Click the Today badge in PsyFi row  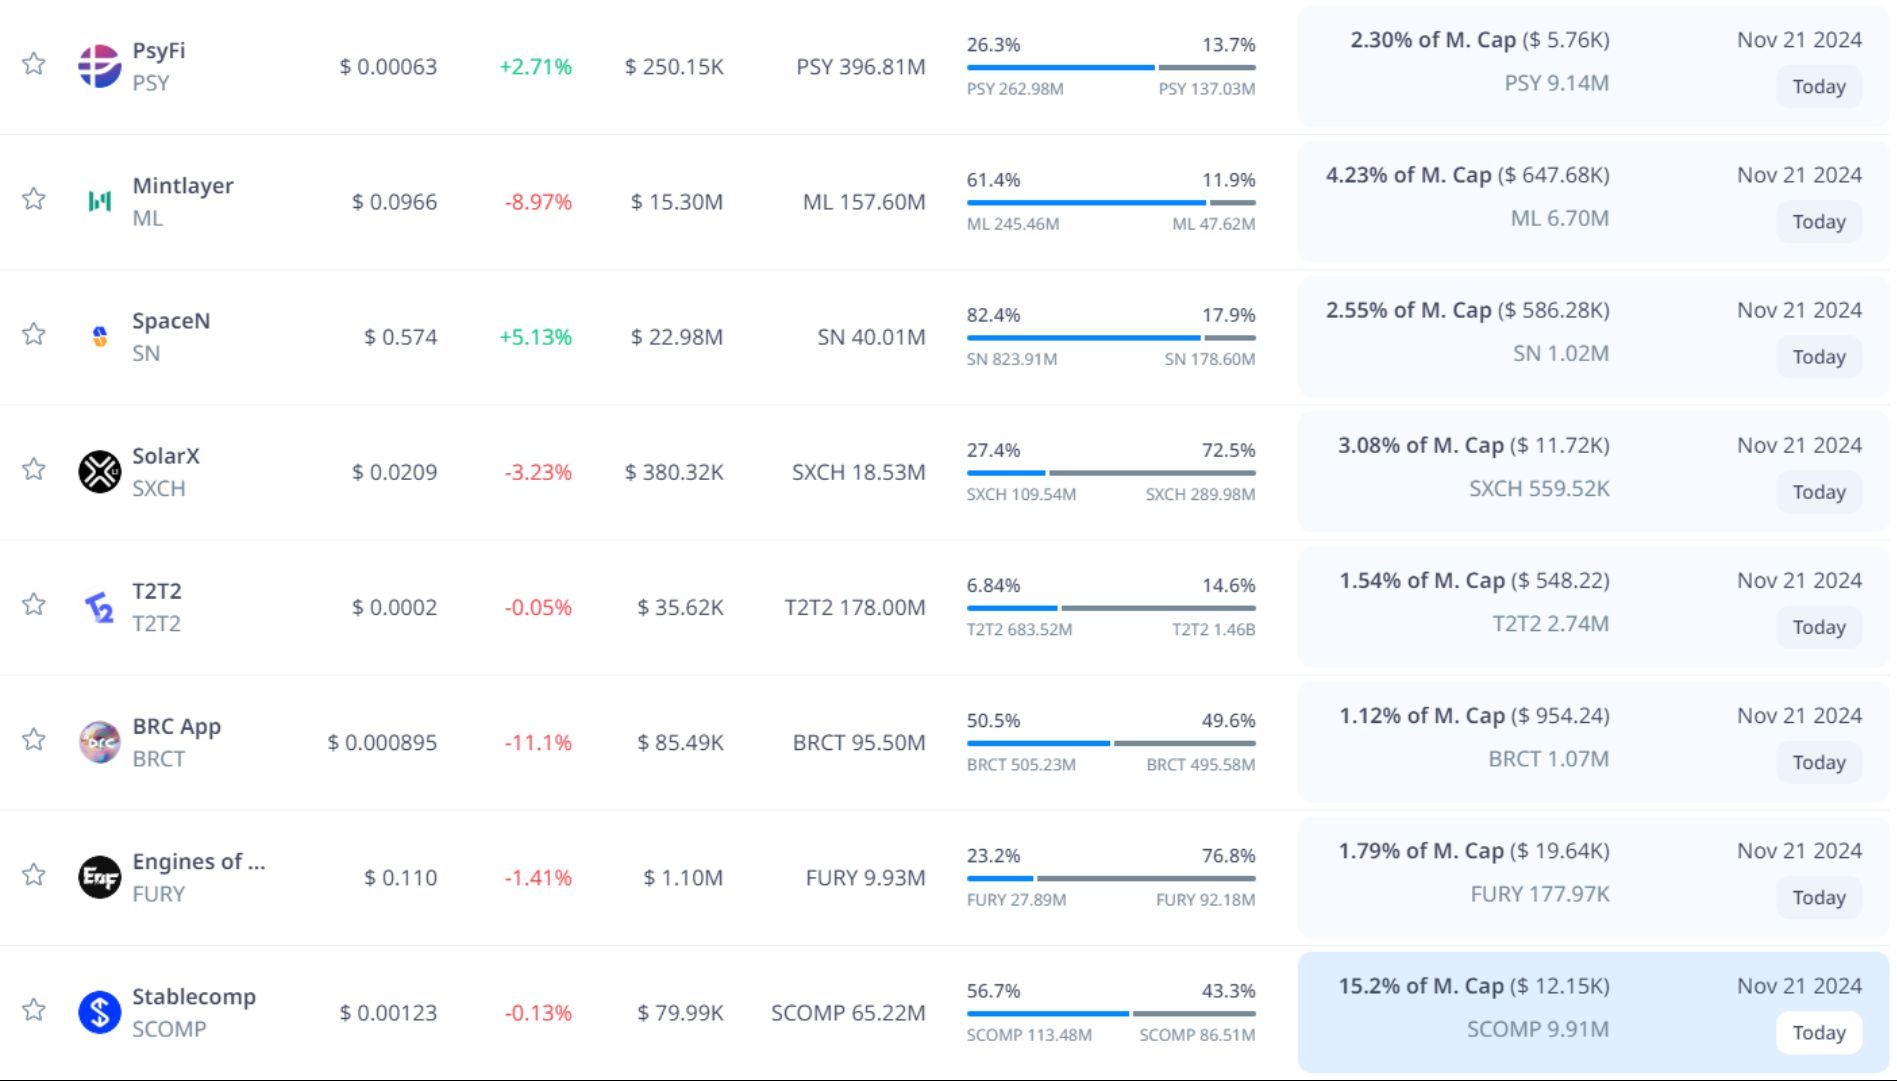(1818, 87)
